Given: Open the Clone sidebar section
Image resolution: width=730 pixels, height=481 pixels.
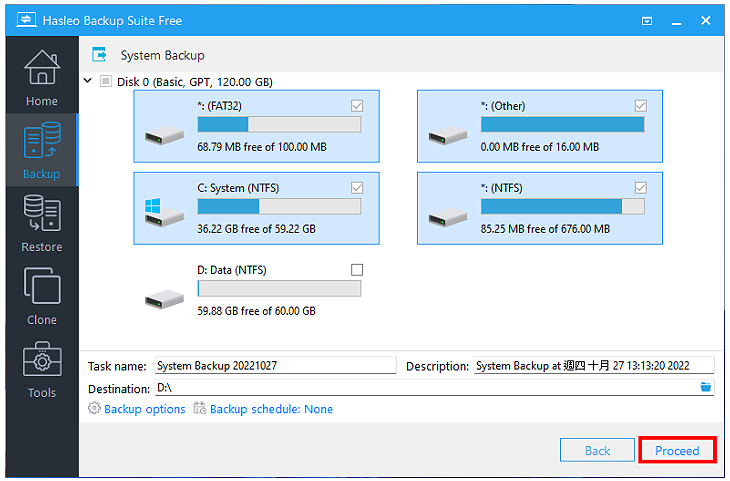Looking at the screenshot, I should point(42,296).
